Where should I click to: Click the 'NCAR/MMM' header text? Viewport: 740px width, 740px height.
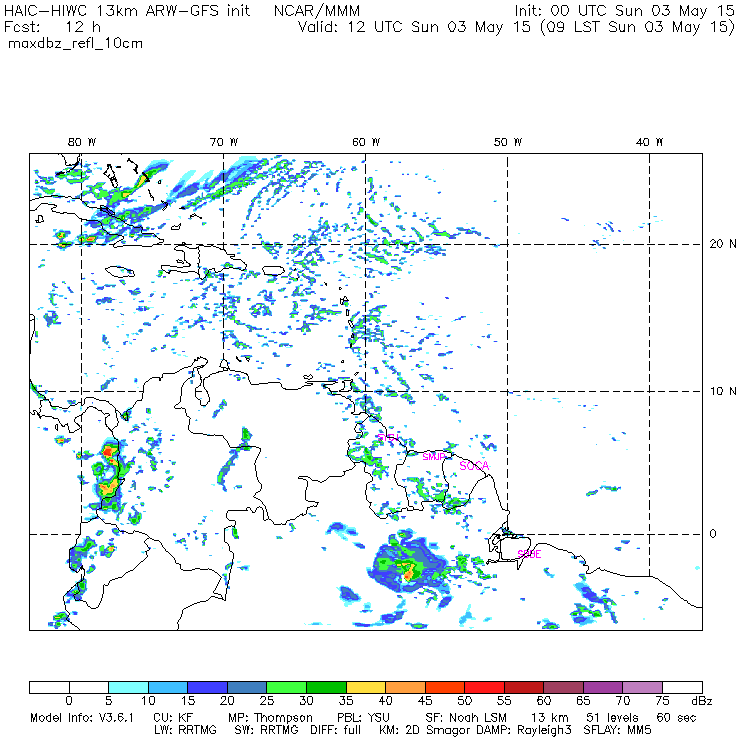click(x=317, y=11)
